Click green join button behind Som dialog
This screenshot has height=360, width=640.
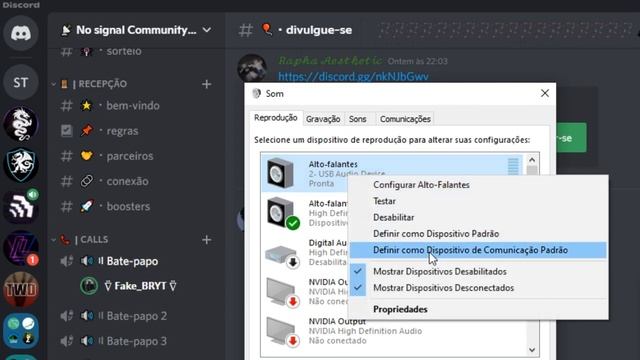coord(571,138)
